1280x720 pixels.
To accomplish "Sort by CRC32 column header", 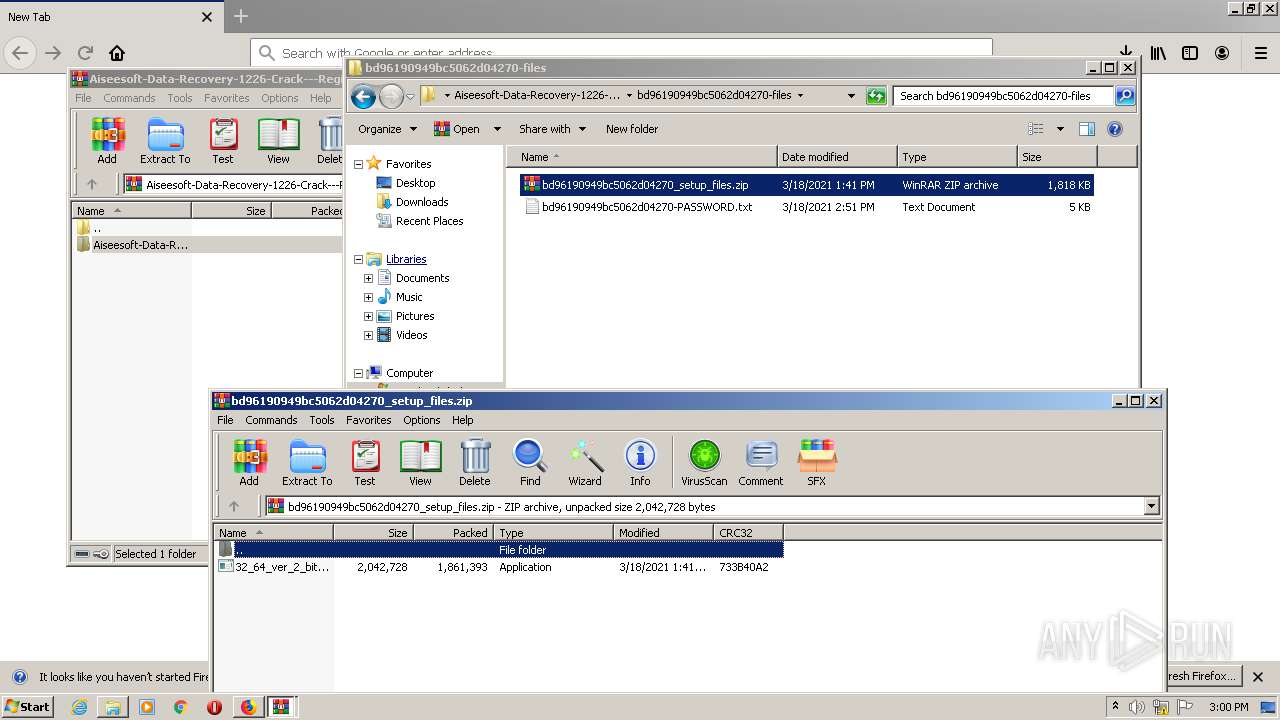I will tap(748, 533).
